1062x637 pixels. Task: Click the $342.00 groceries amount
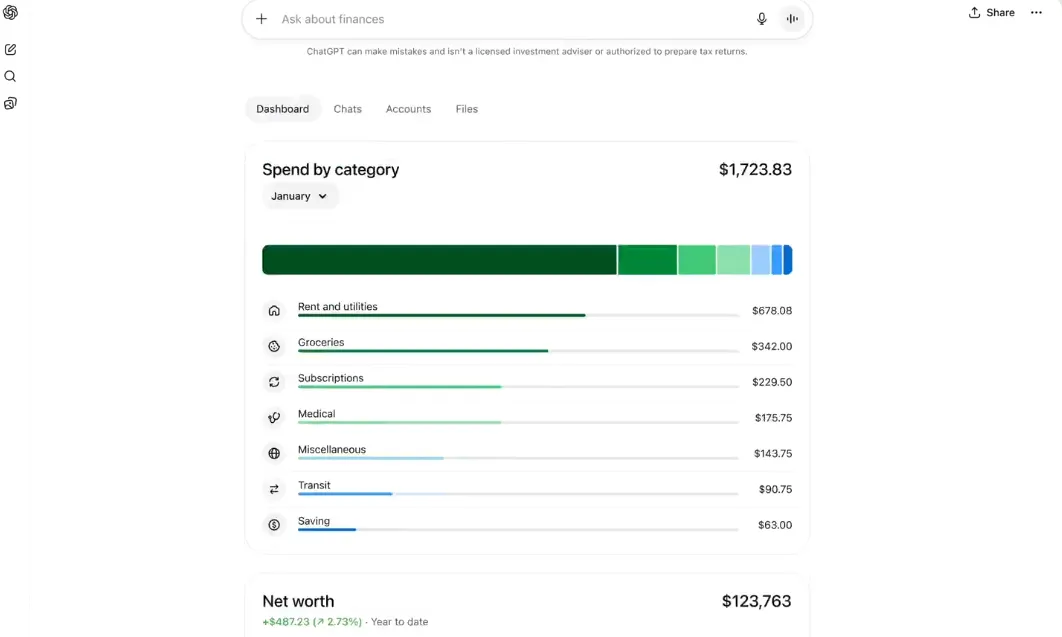[x=771, y=347]
